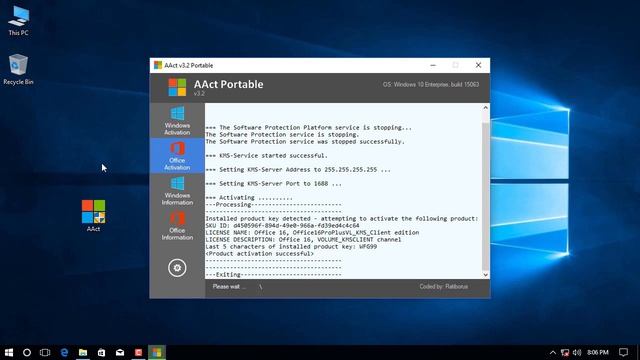Click the log's vertical scrollbar thumb
Viewport: 640px width, 360px height.
[x=485, y=196]
